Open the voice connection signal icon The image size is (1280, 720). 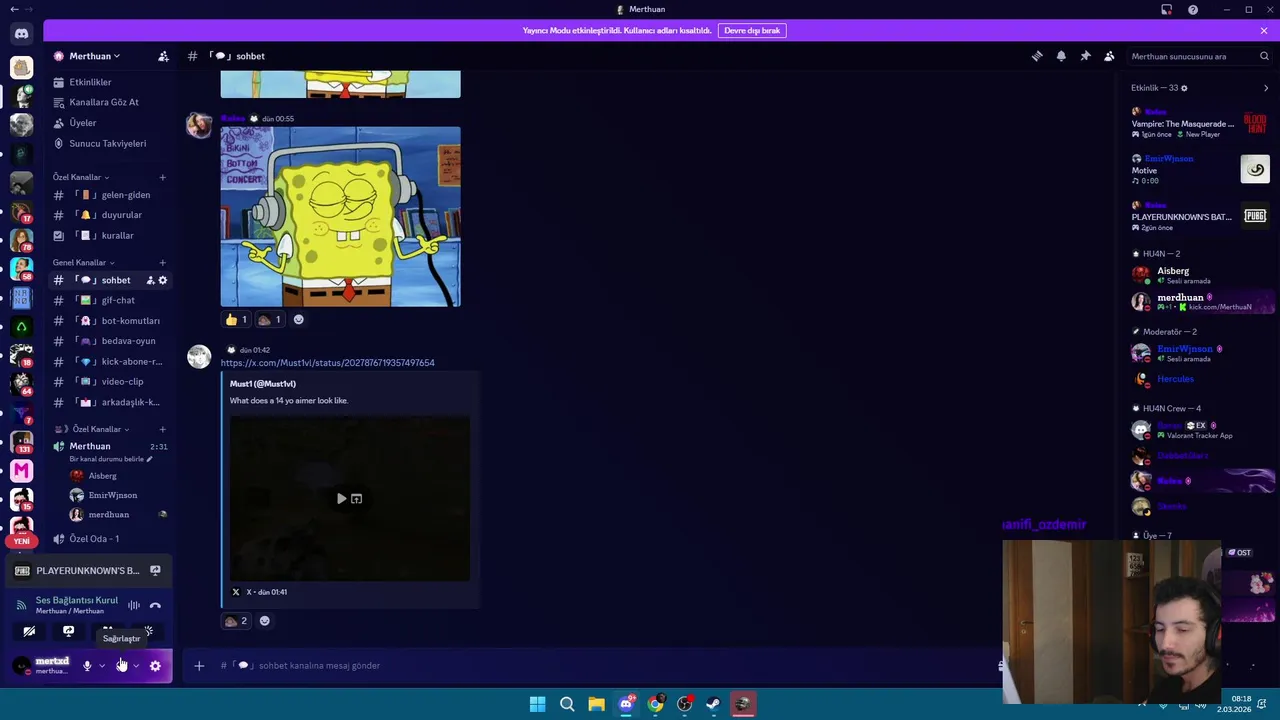tap(21, 605)
